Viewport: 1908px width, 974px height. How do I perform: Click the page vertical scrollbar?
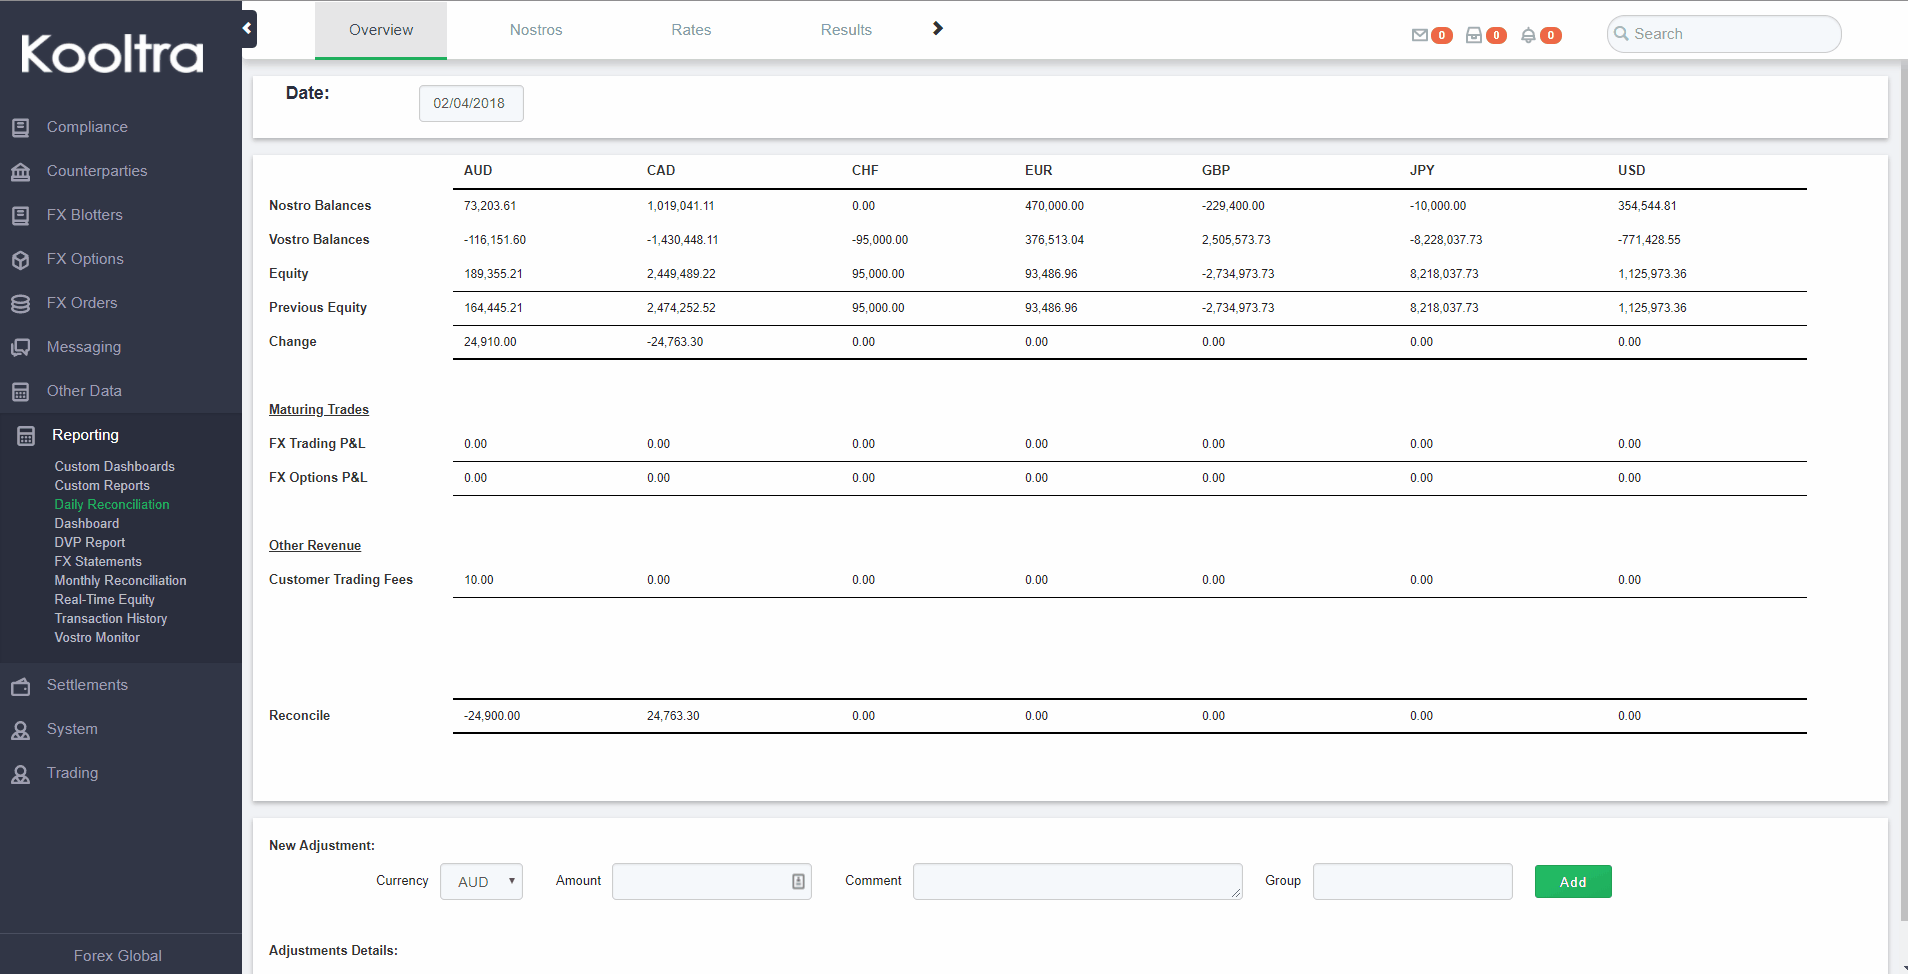coord(1903,490)
